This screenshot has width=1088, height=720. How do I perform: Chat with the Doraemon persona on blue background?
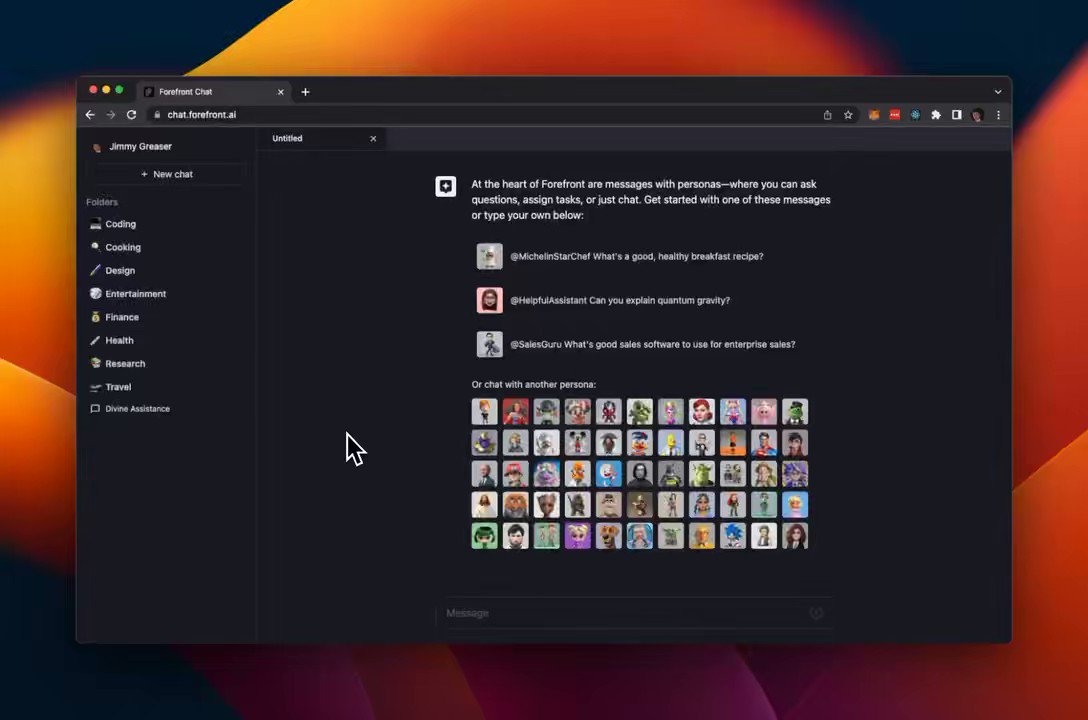pyautogui.click(x=609, y=474)
